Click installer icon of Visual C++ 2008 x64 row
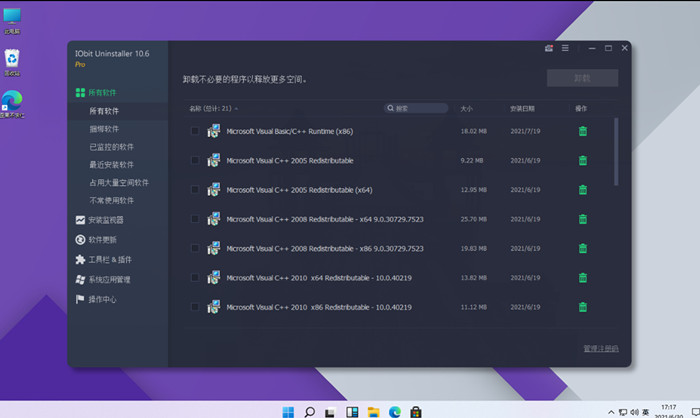700x418 pixels. click(214, 219)
